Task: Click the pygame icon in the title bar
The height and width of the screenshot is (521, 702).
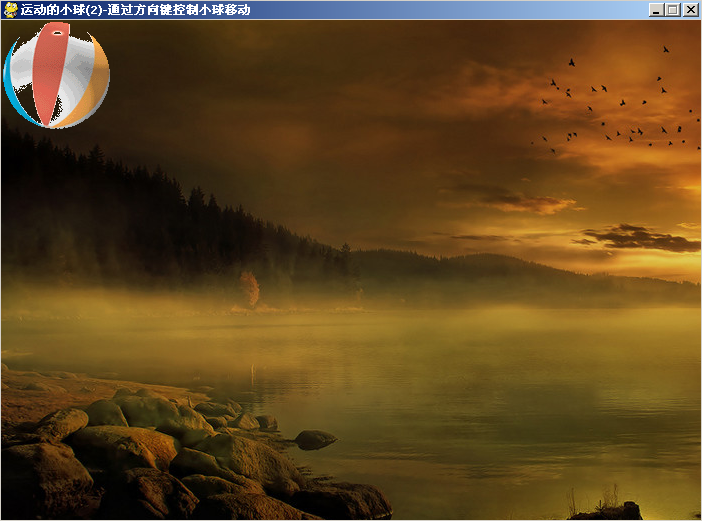Action: [x=10, y=10]
